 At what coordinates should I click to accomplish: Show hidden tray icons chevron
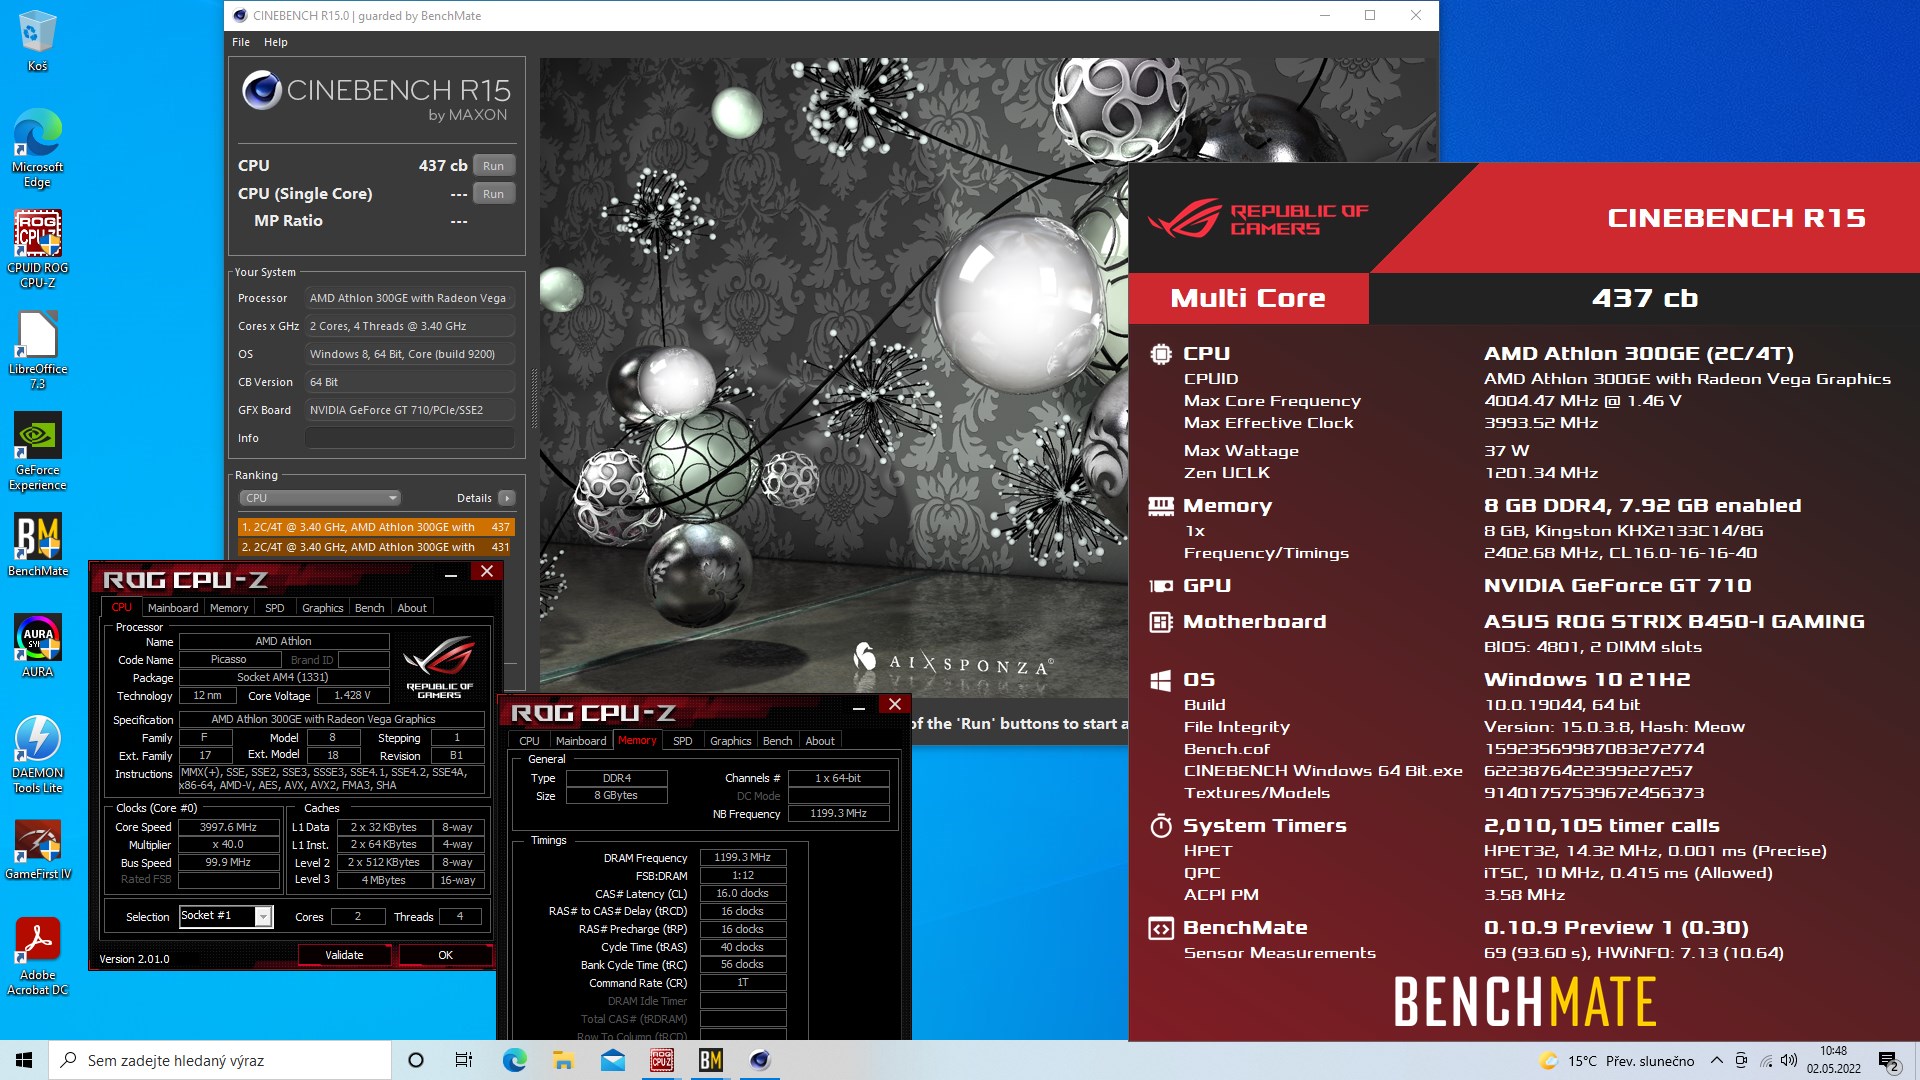point(1716,1060)
